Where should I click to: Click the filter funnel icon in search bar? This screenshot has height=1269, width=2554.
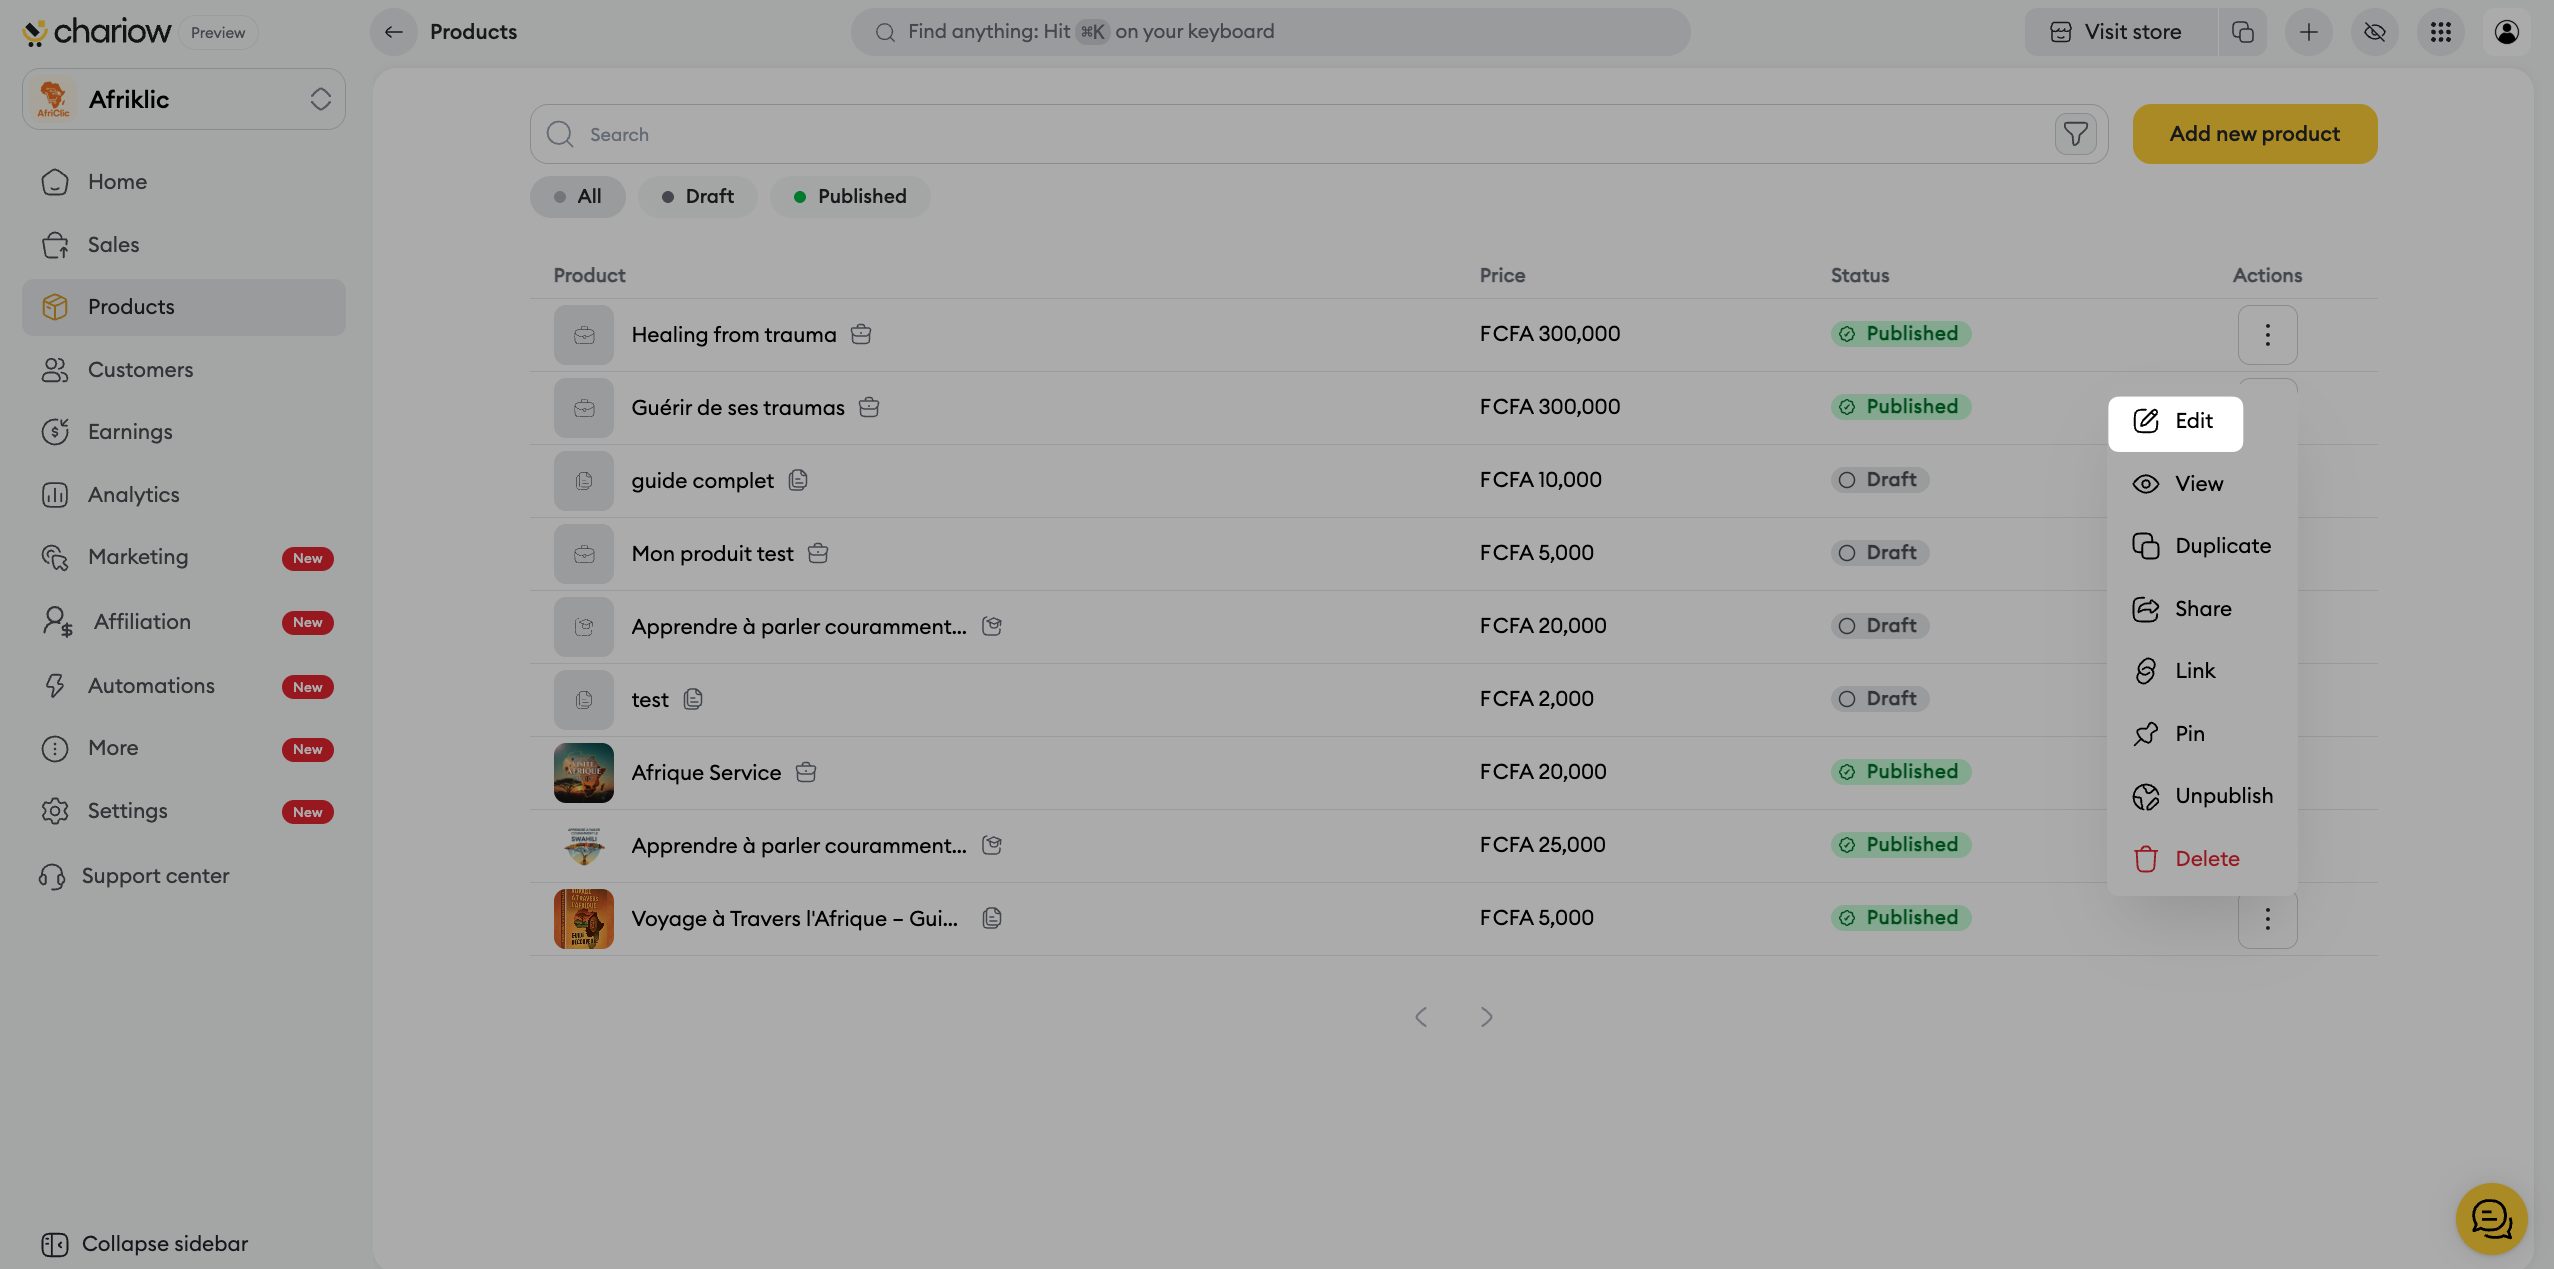(x=2075, y=134)
